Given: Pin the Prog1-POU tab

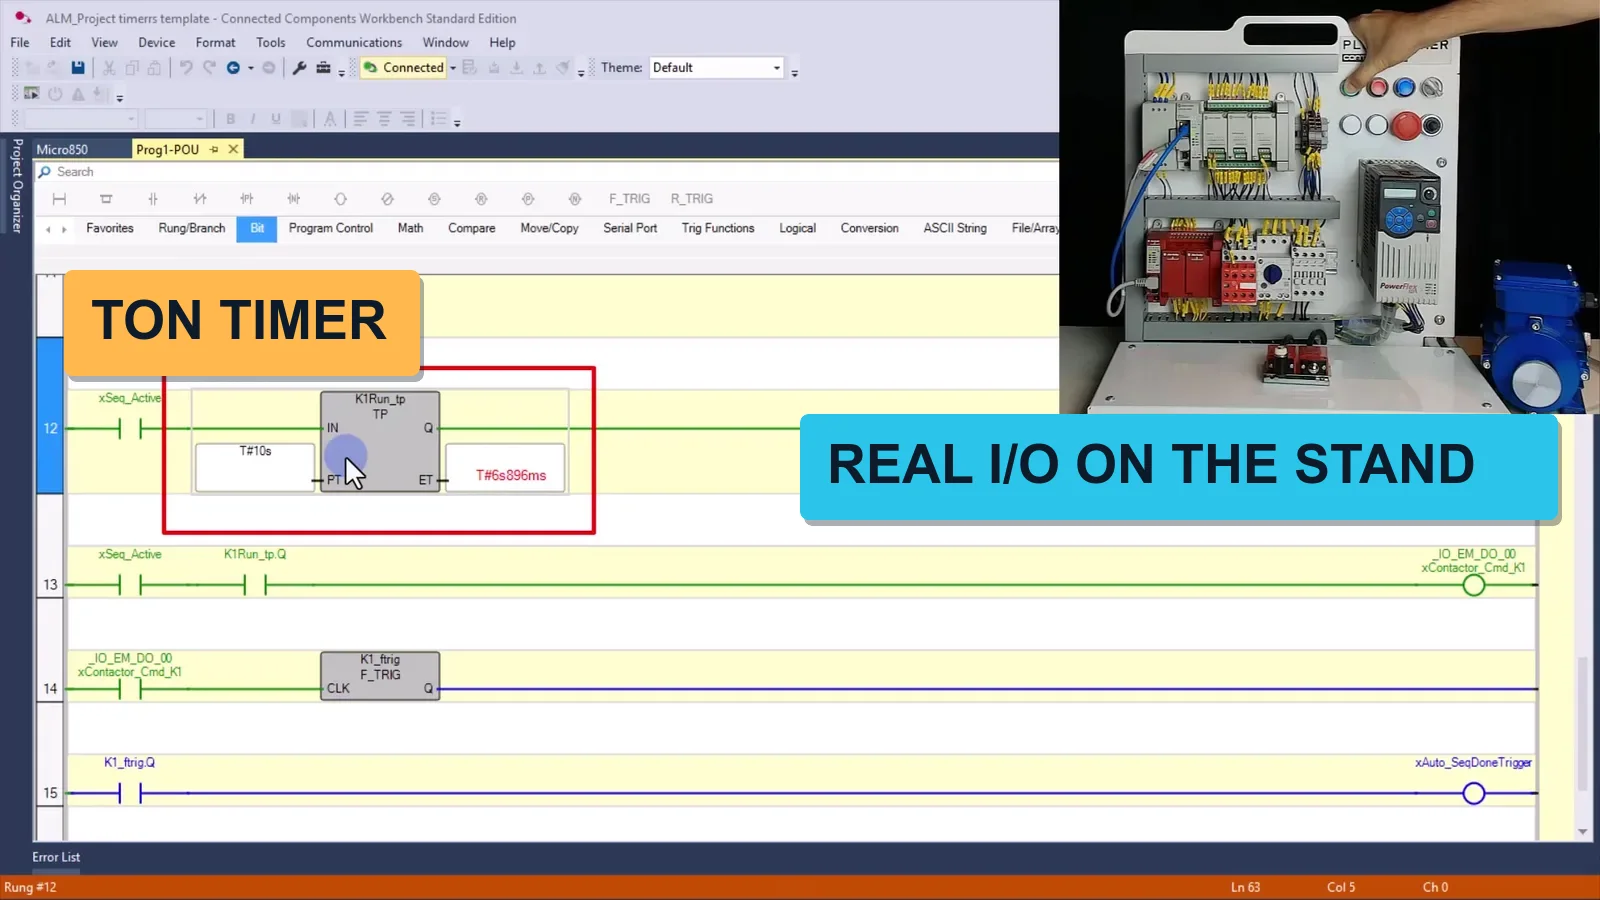Looking at the screenshot, I should (214, 149).
